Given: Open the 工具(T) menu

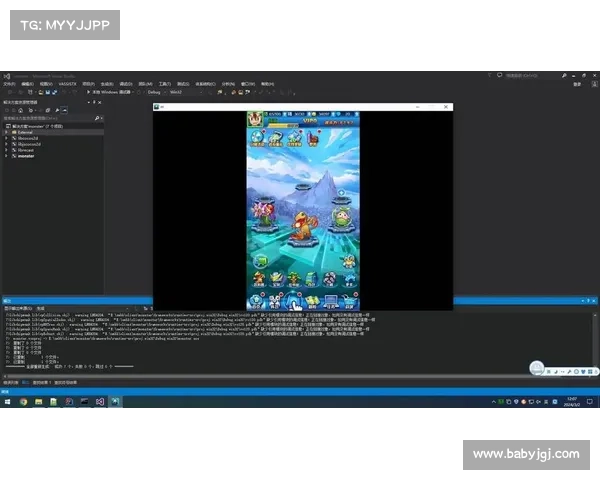Looking at the screenshot, I should coord(165,84).
